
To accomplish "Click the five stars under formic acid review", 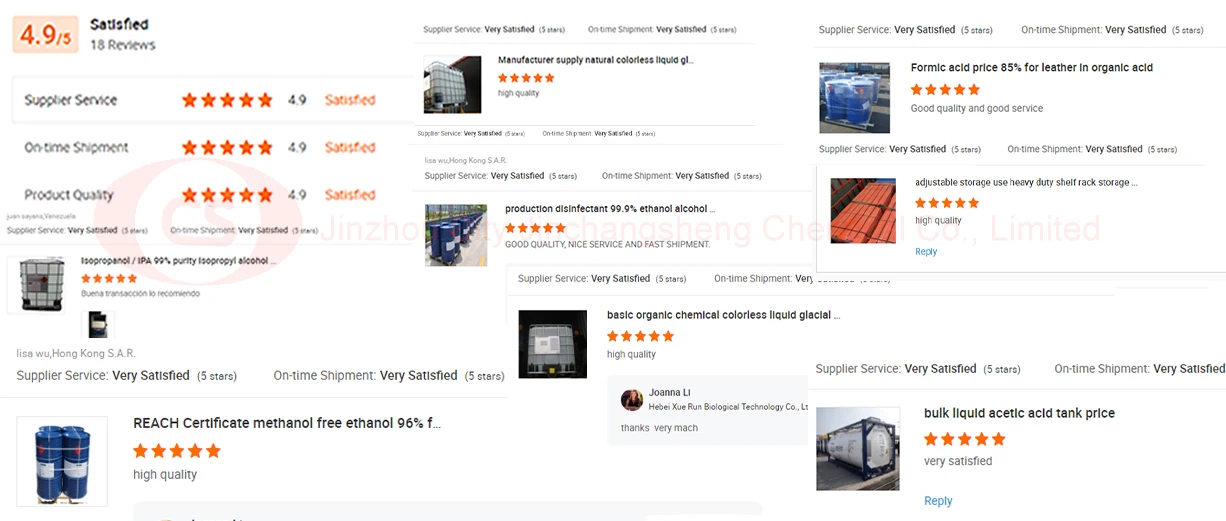I will coord(945,89).
